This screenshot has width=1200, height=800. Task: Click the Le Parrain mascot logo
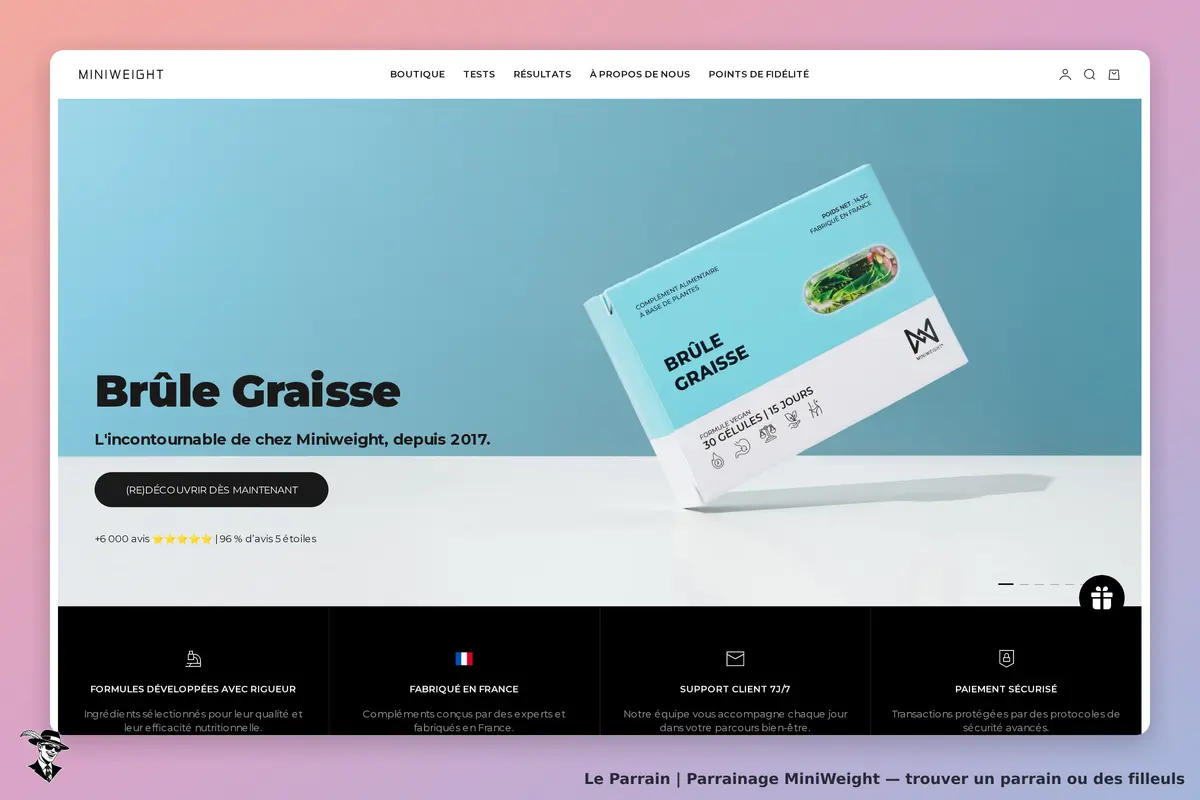click(44, 755)
